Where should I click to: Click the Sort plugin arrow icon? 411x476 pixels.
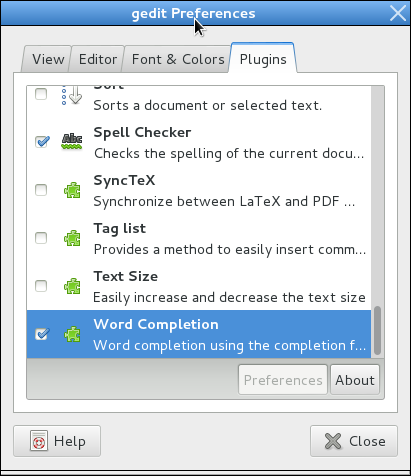[72, 95]
